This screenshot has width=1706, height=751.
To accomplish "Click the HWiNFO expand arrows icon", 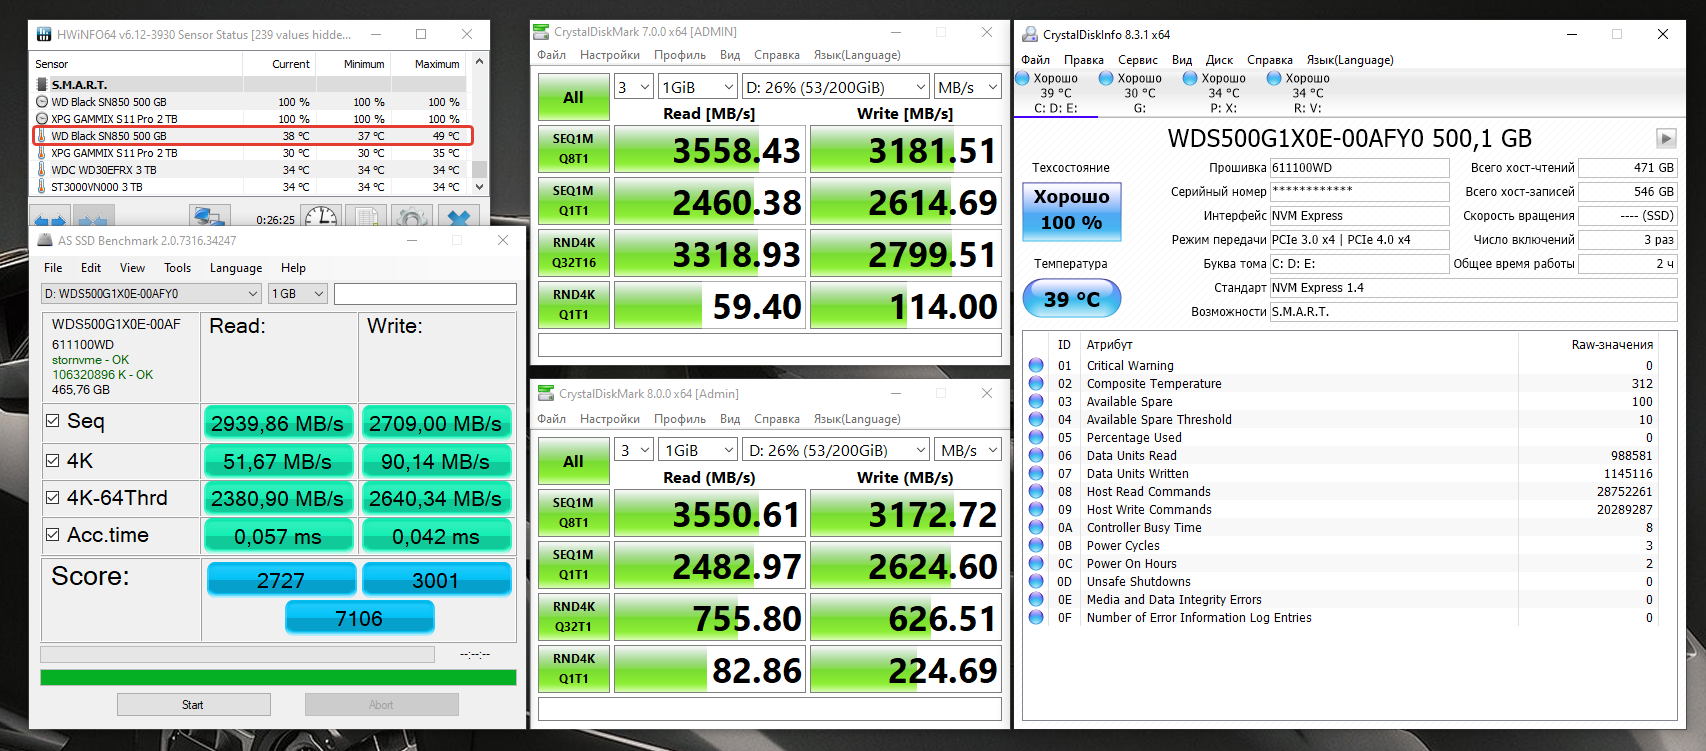I will pyautogui.click(x=49, y=219).
